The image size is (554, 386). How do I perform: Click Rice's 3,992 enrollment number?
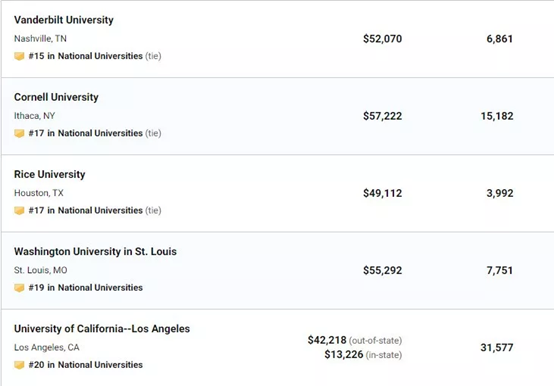pos(500,194)
